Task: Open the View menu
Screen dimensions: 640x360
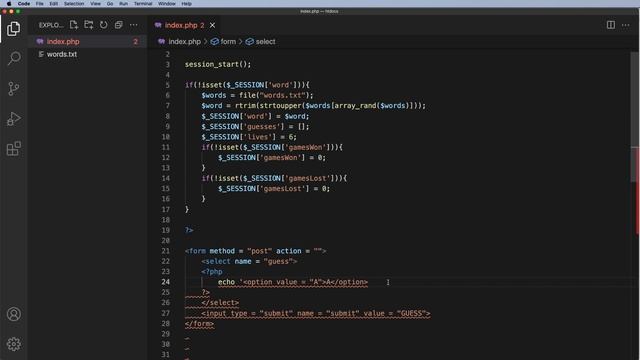Action: tap(96, 4)
